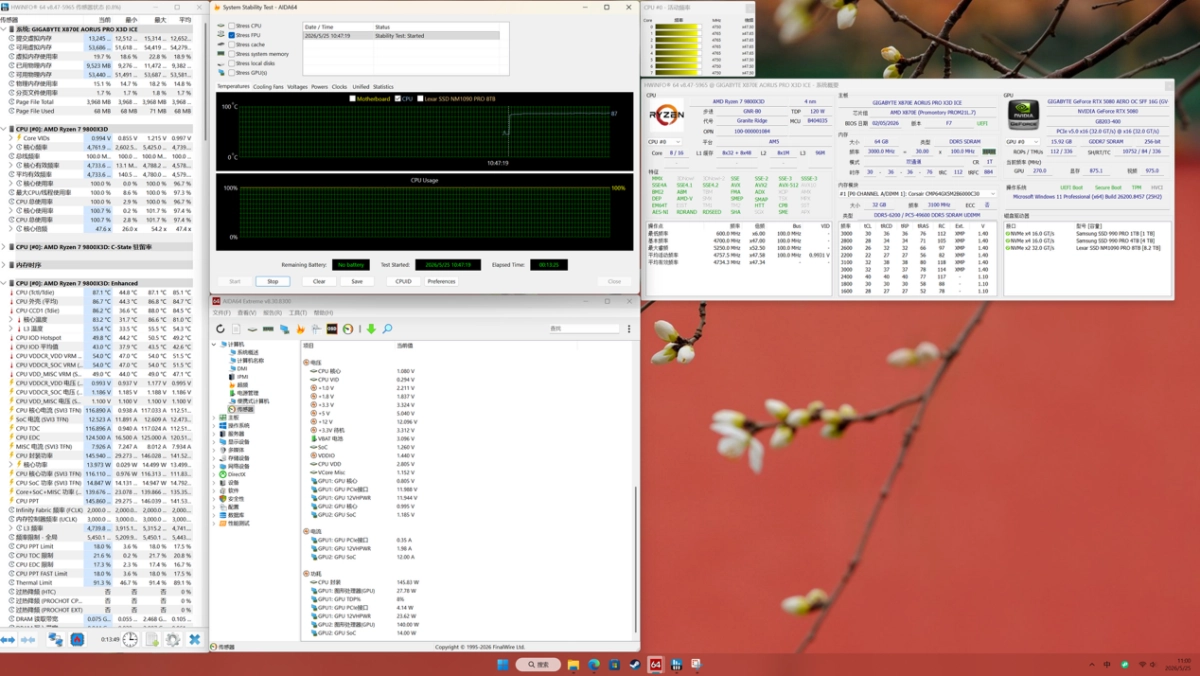The image size is (1200, 676).
Task: Click the HWiNFO save log sheet icon
Action: tap(152, 640)
